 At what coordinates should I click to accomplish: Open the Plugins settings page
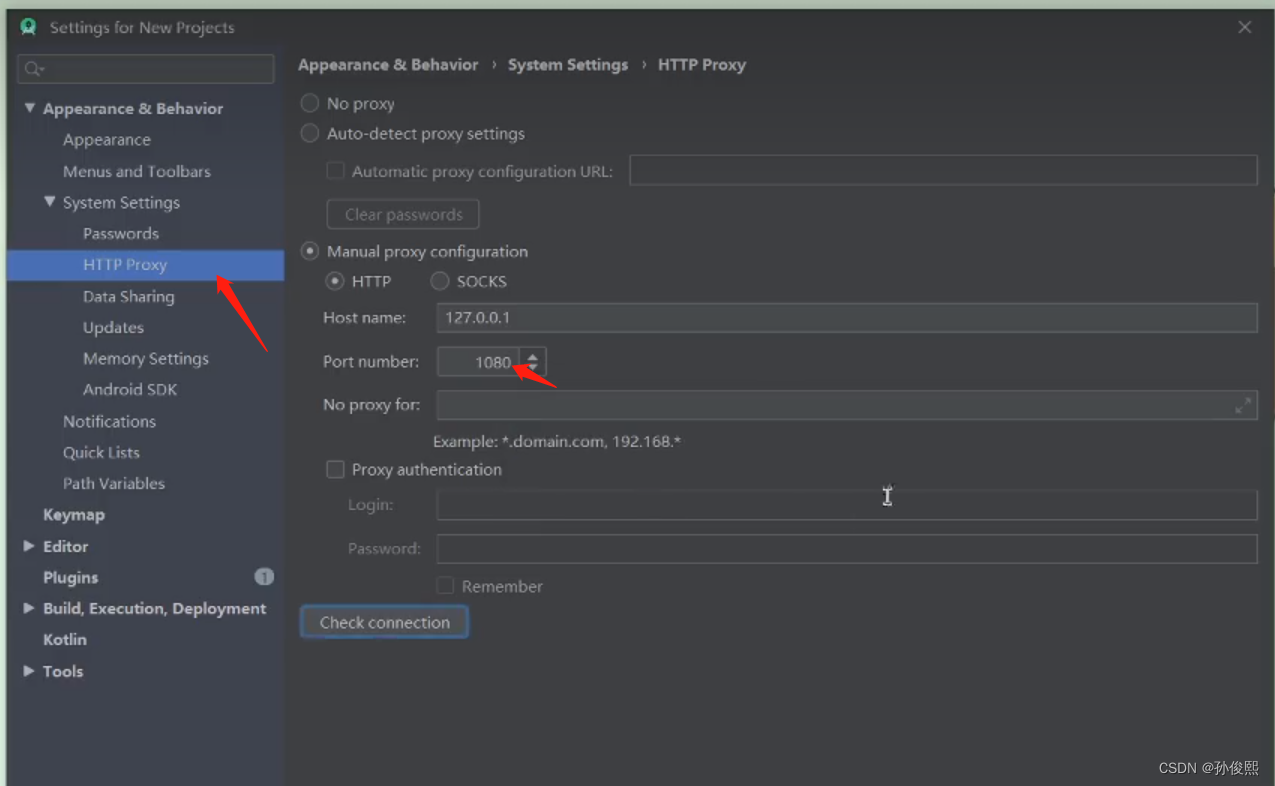(x=70, y=577)
